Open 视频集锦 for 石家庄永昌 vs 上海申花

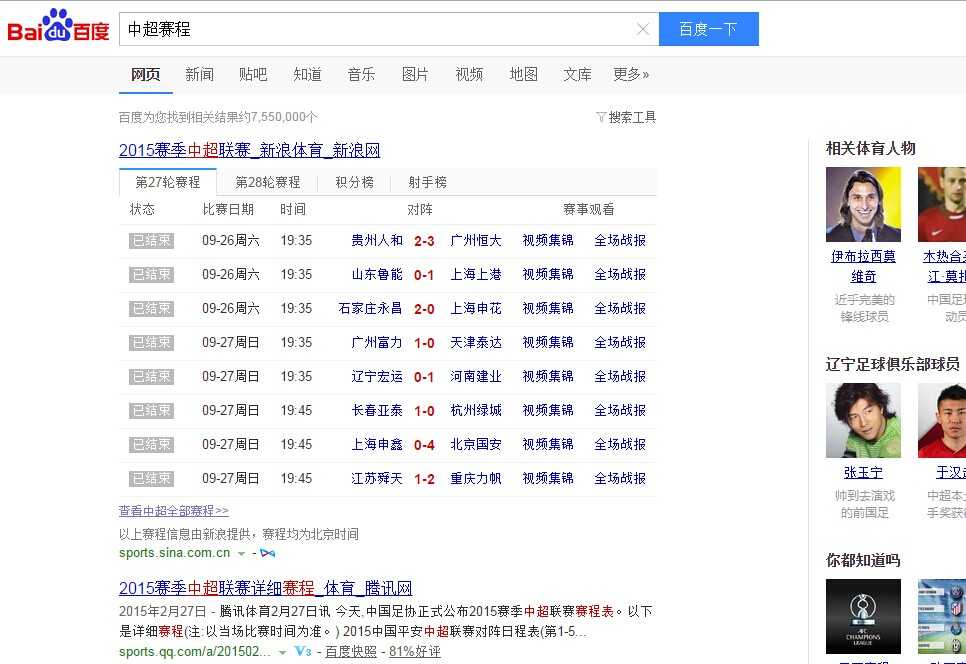click(x=548, y=308)
